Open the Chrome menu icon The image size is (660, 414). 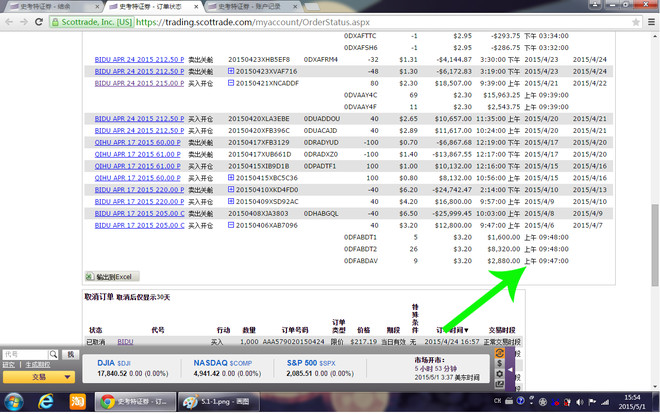click(x=651, y=22)
